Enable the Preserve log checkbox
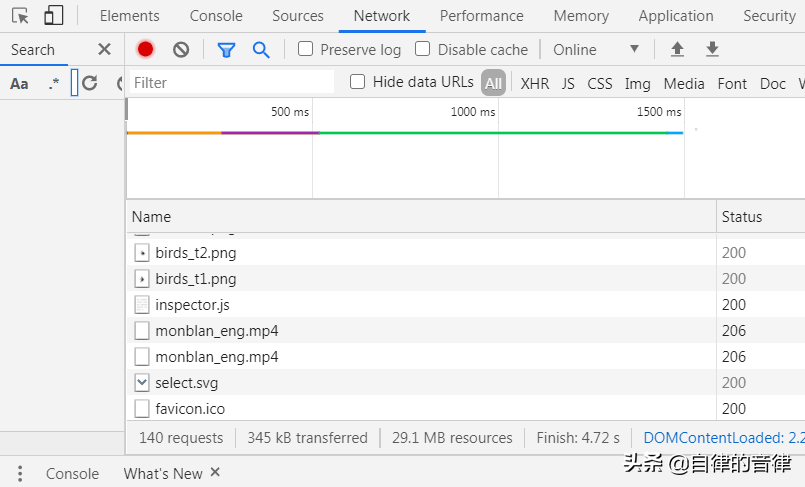Image resolution: width=805 pixels, height=487 pixels. click(306, 49)
